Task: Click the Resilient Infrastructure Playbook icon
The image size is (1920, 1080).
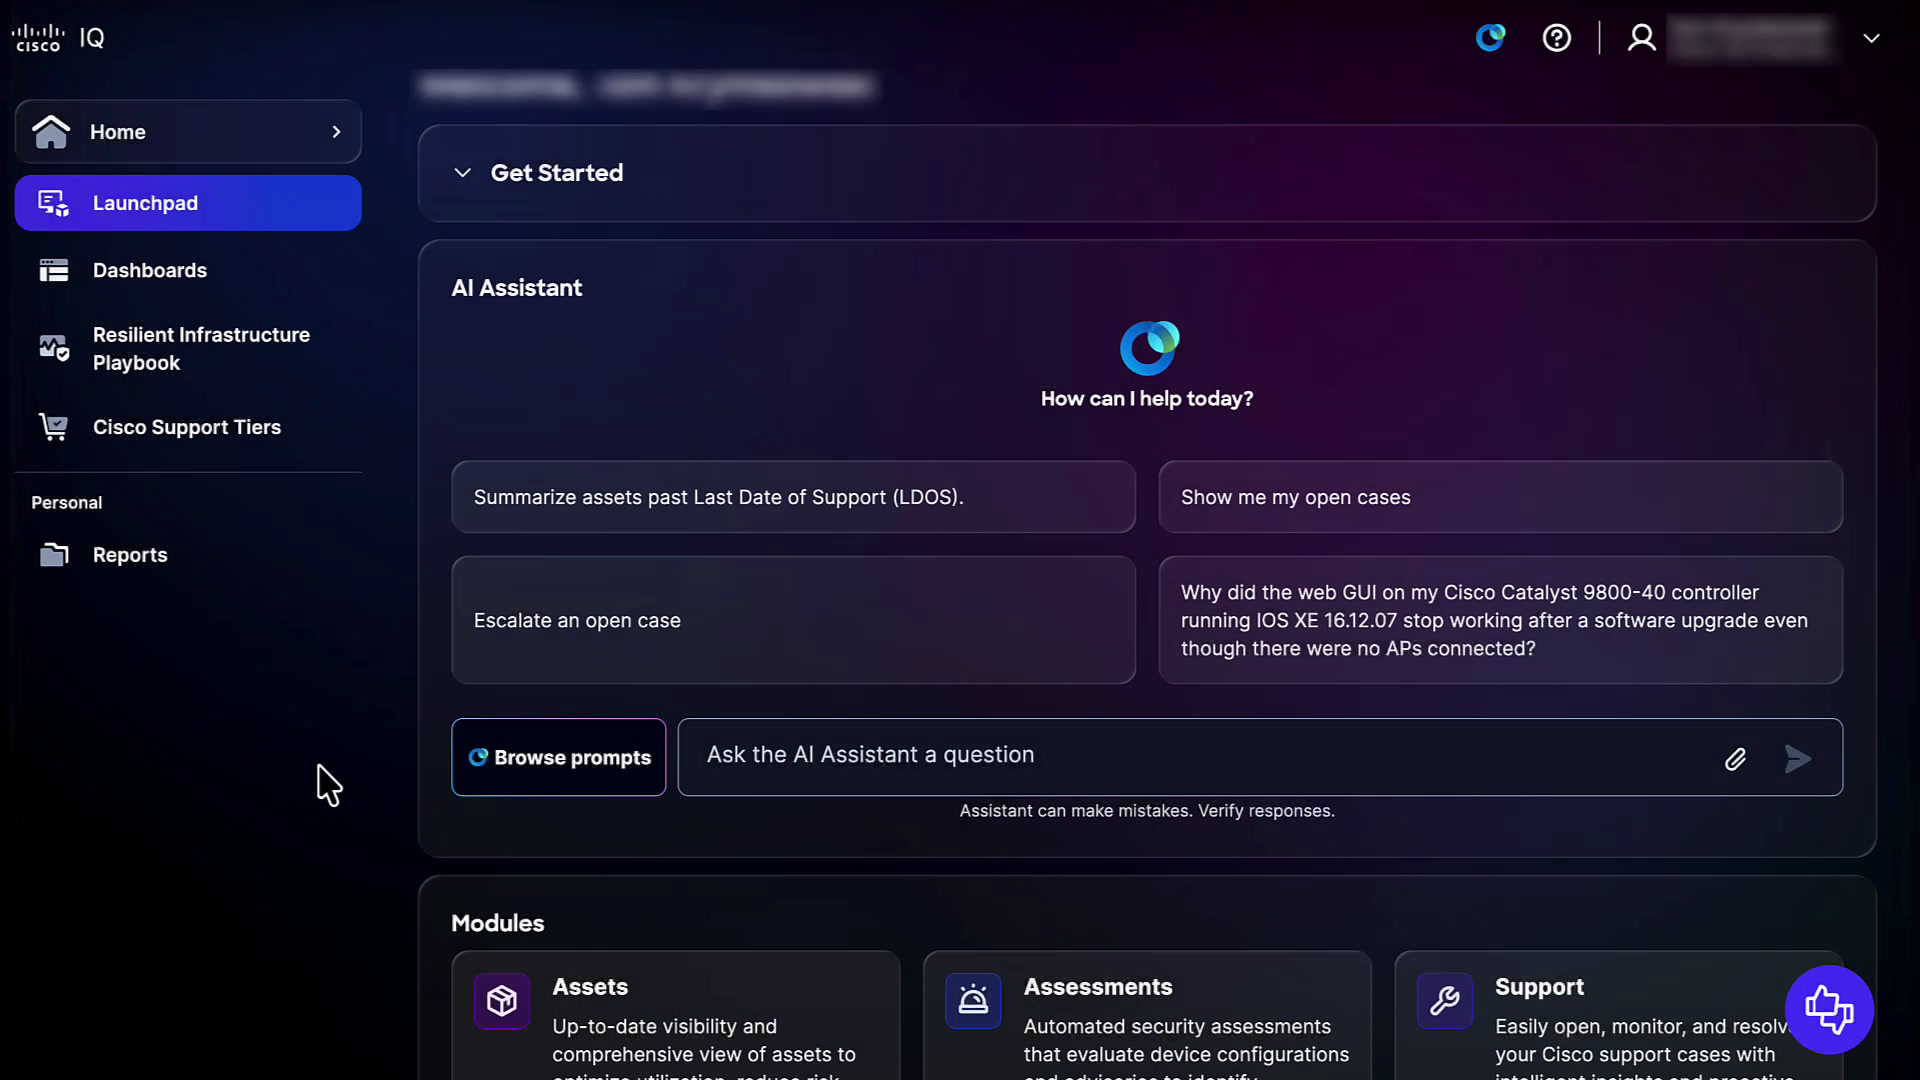Action: [x=54, y=348]
